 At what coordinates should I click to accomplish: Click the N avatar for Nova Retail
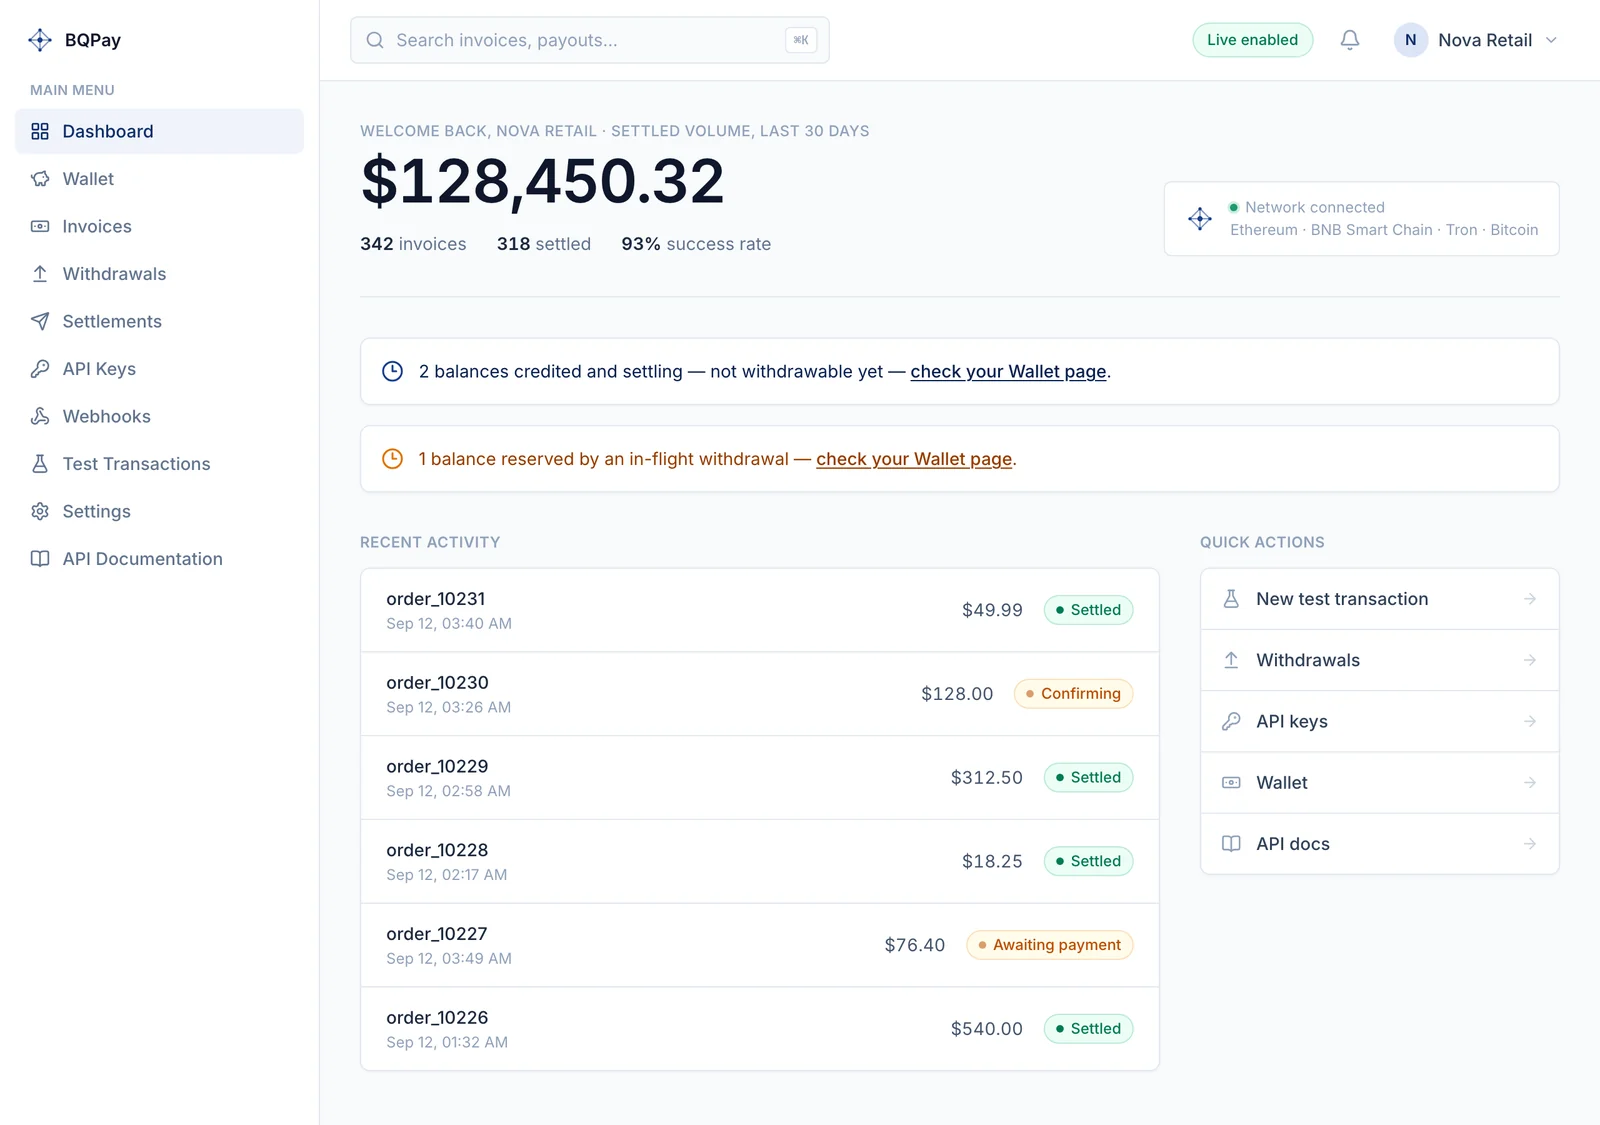pyautogui.click(x=1411, y=40)
